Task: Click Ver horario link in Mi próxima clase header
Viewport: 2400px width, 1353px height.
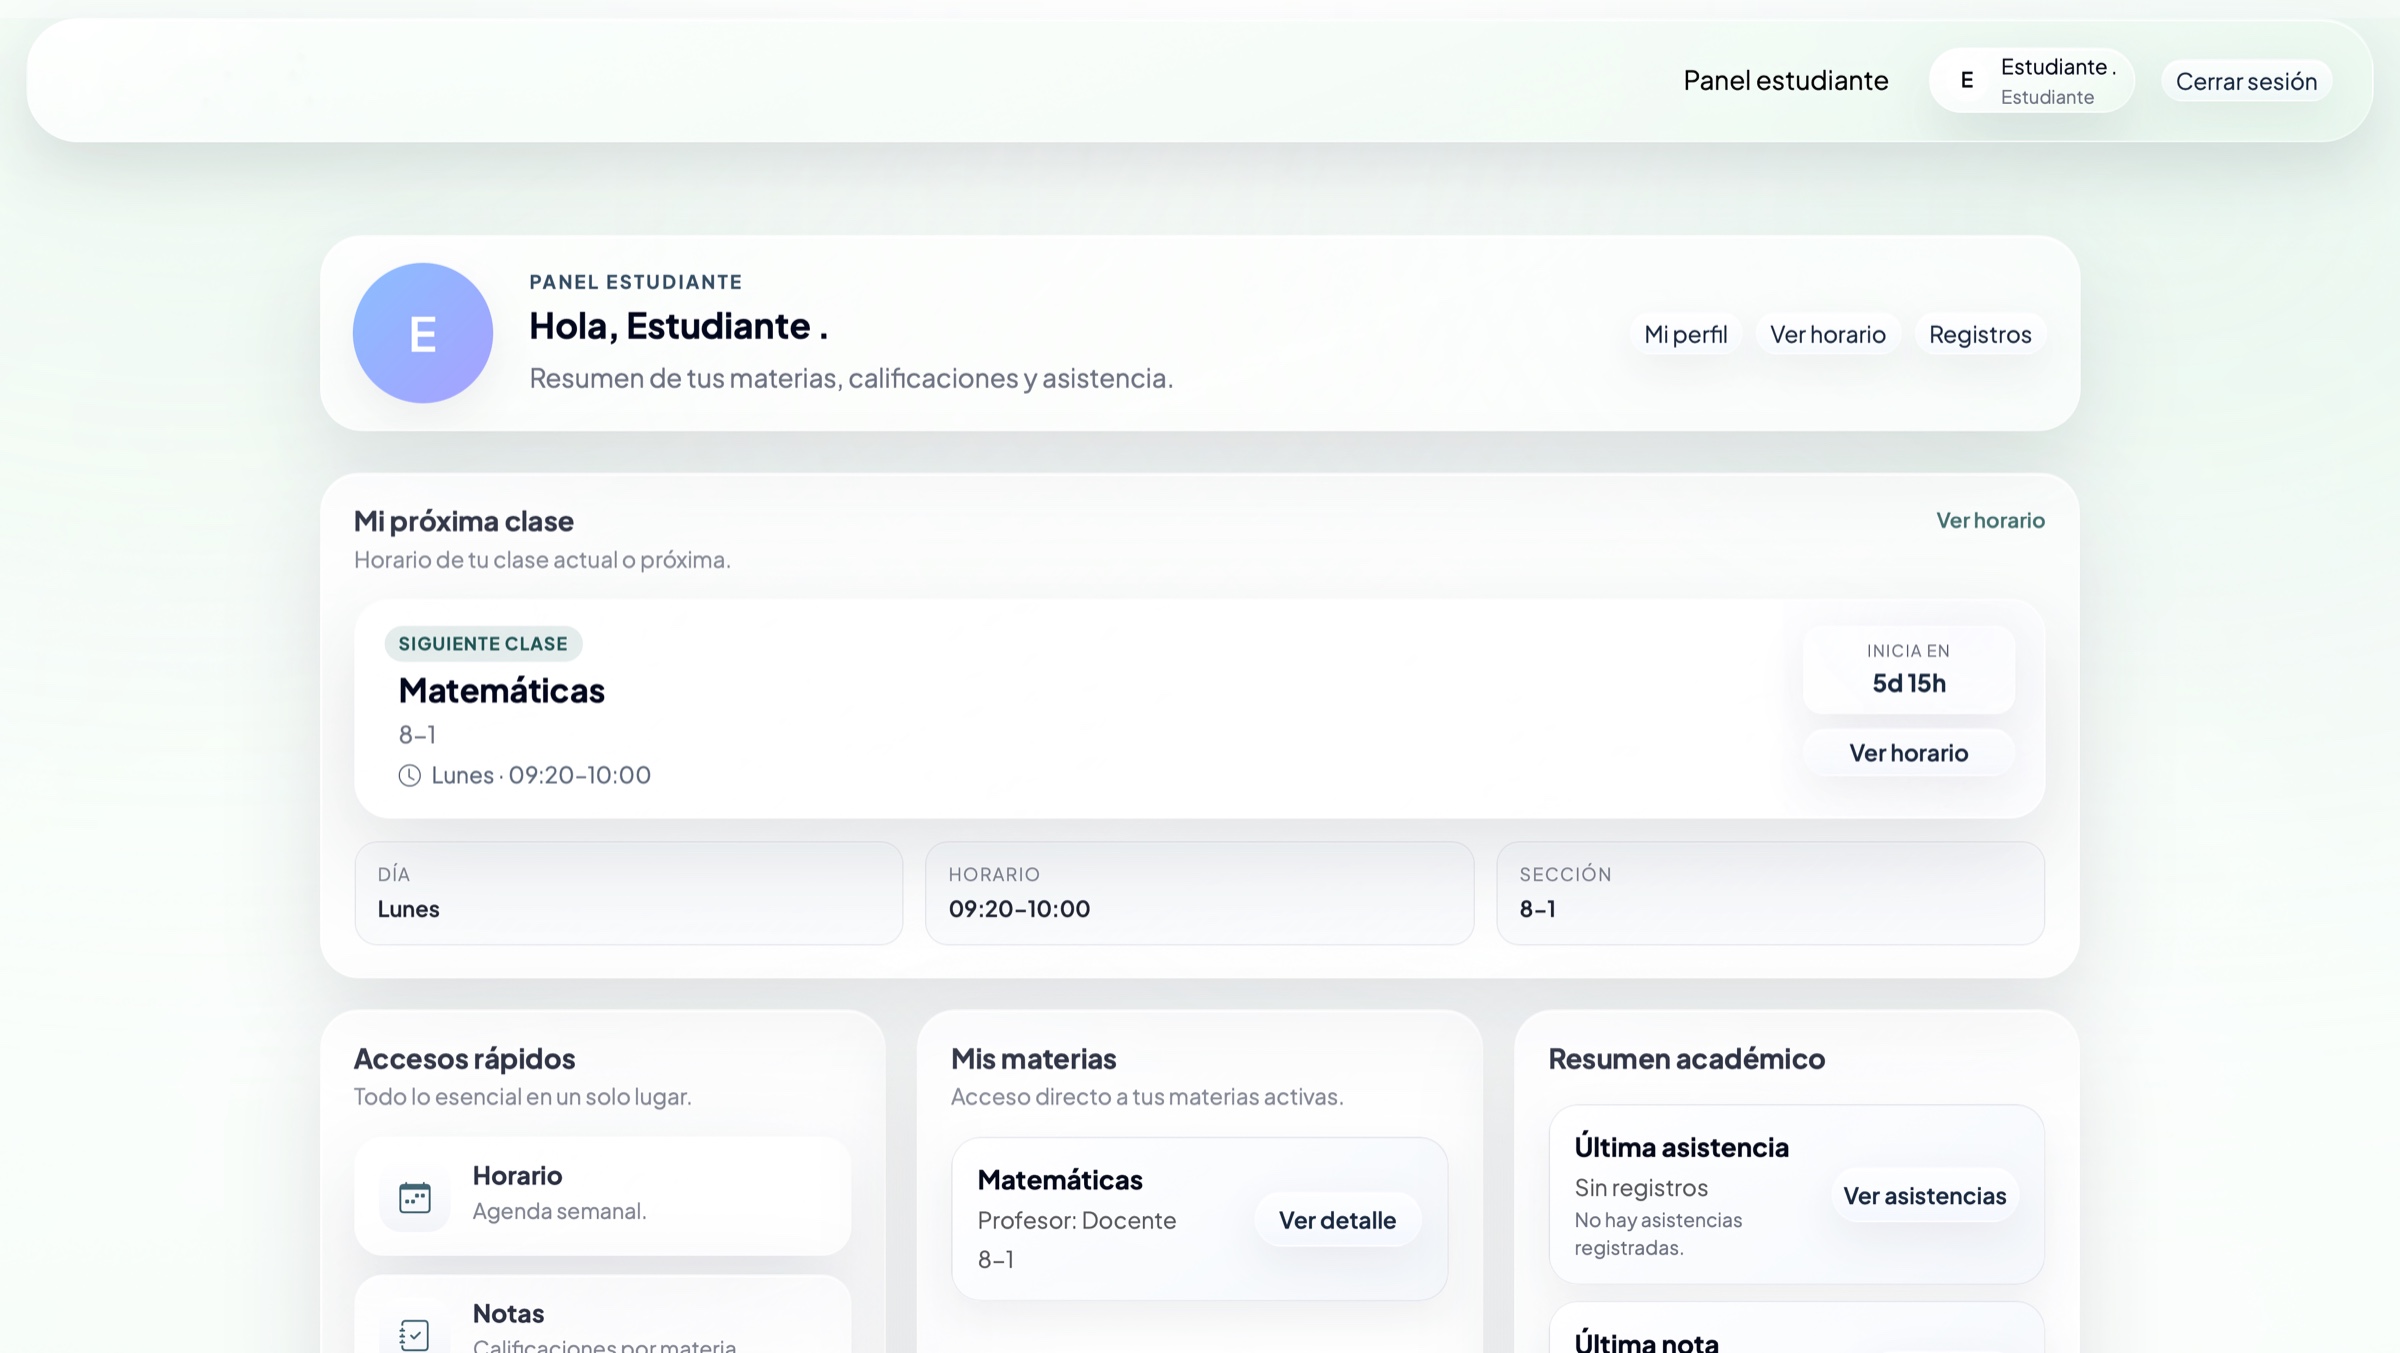Action: click(x=1989, y=520)
